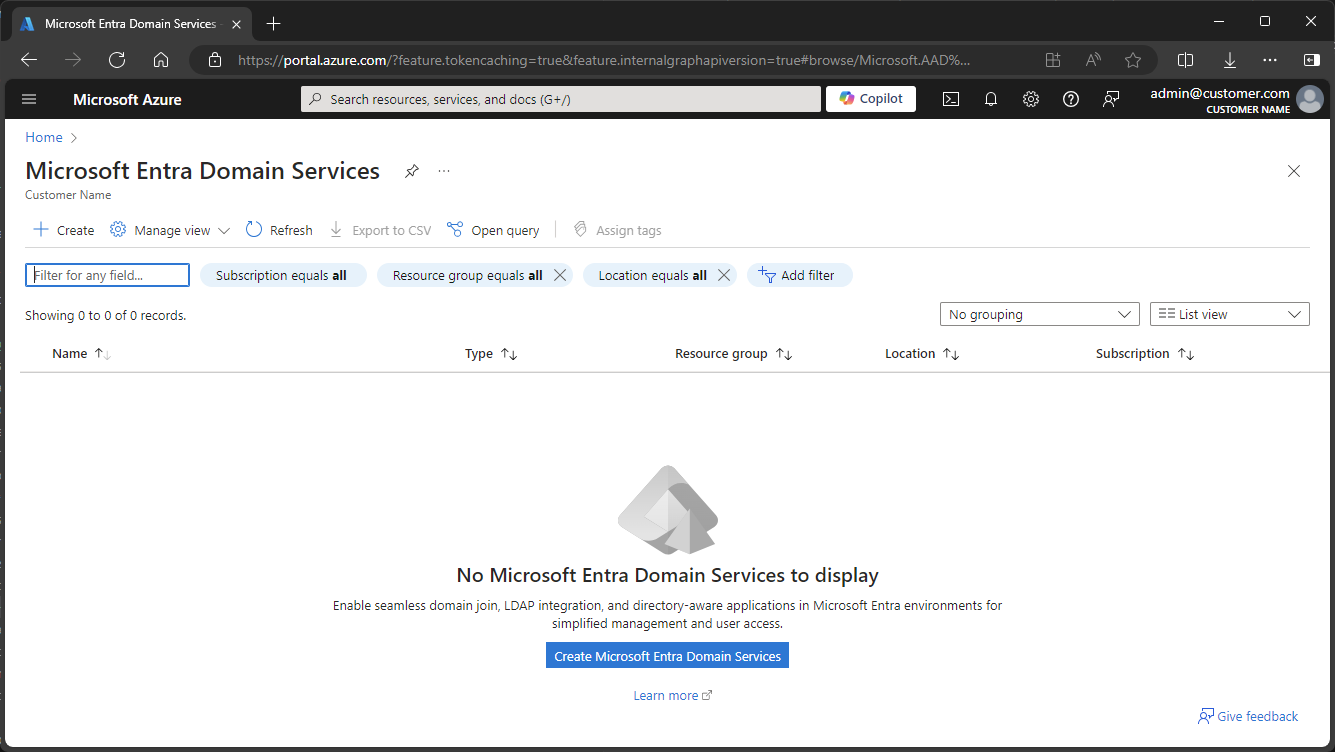Click the browser address bar URL
The width and height of the screenshot is (1335, 752).
(x=603, y=60)
